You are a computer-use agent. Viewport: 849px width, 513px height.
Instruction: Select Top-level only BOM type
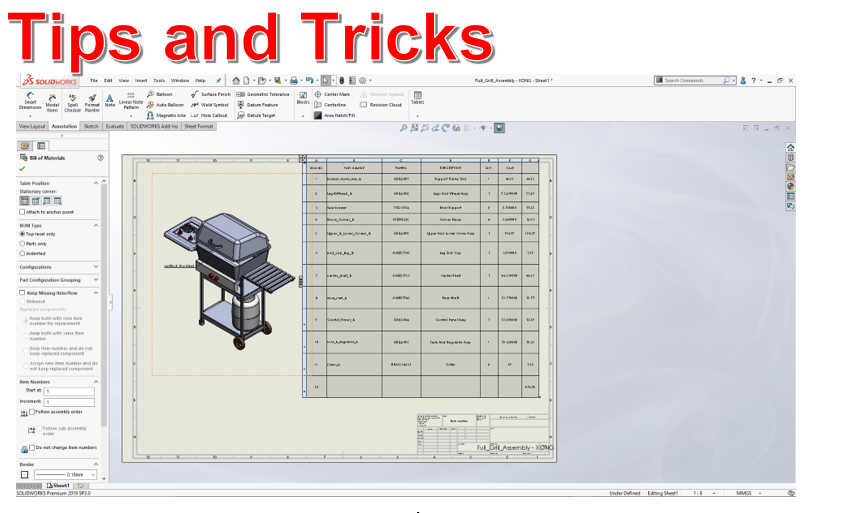[22, 234]
